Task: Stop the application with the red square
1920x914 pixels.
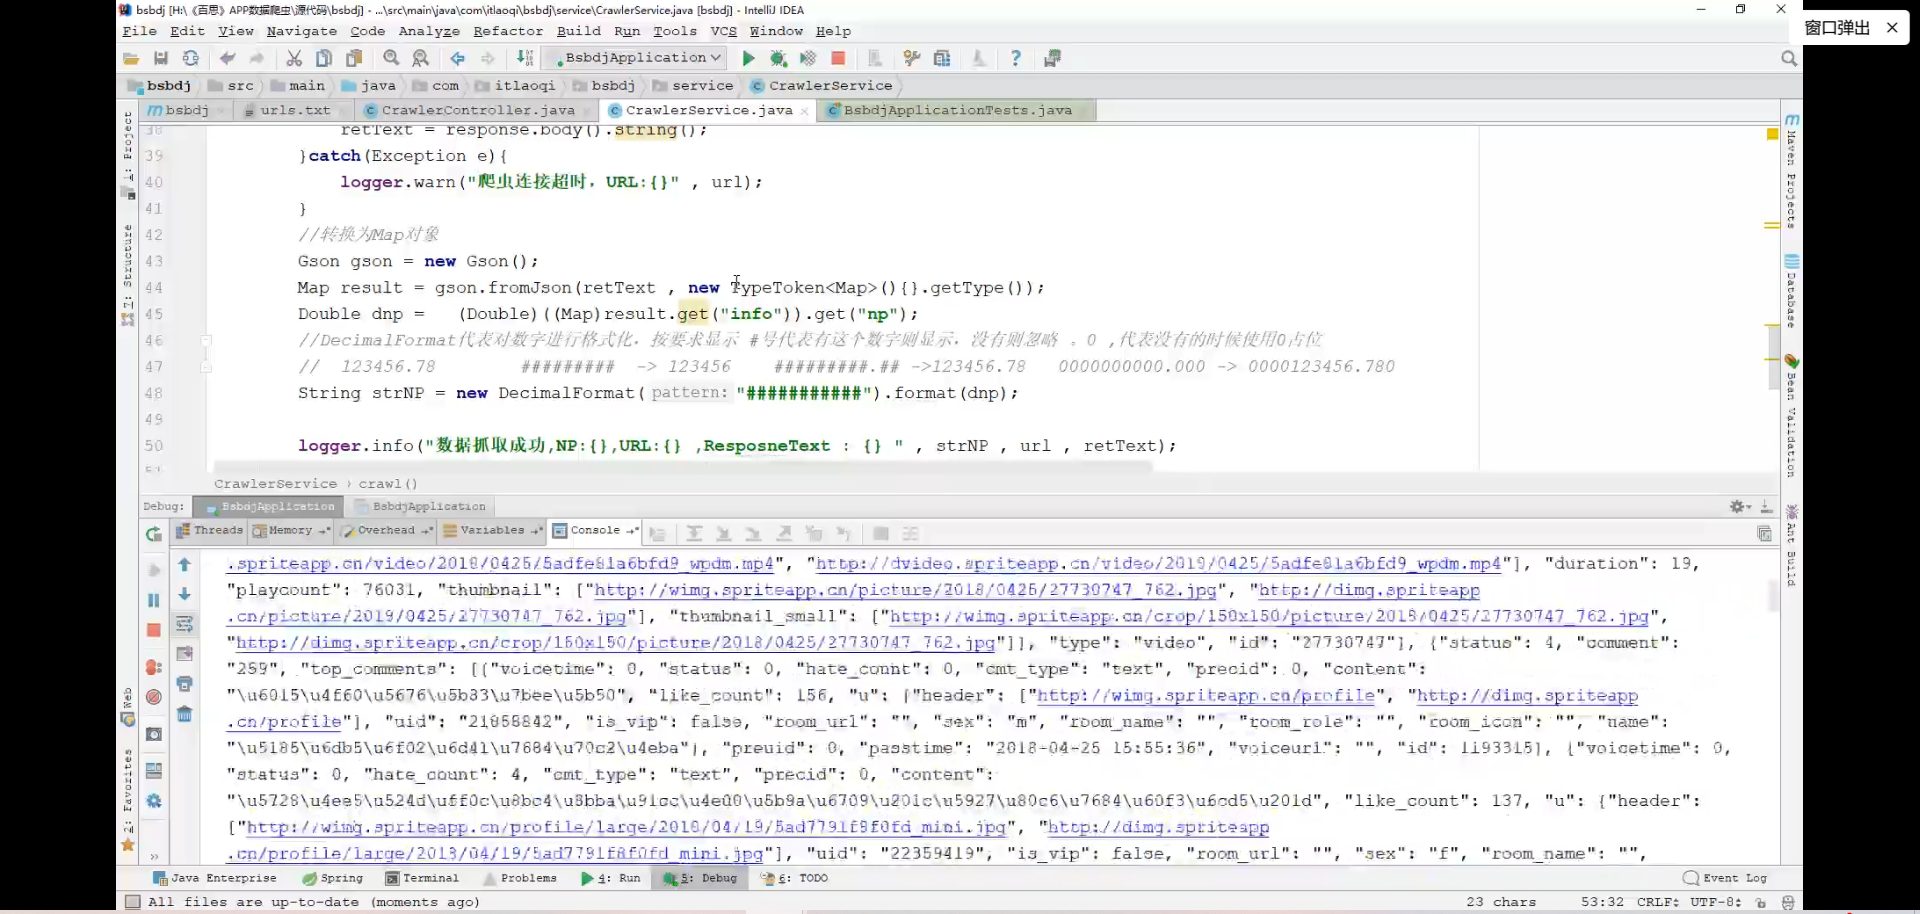Action: [x=838, y=58]
